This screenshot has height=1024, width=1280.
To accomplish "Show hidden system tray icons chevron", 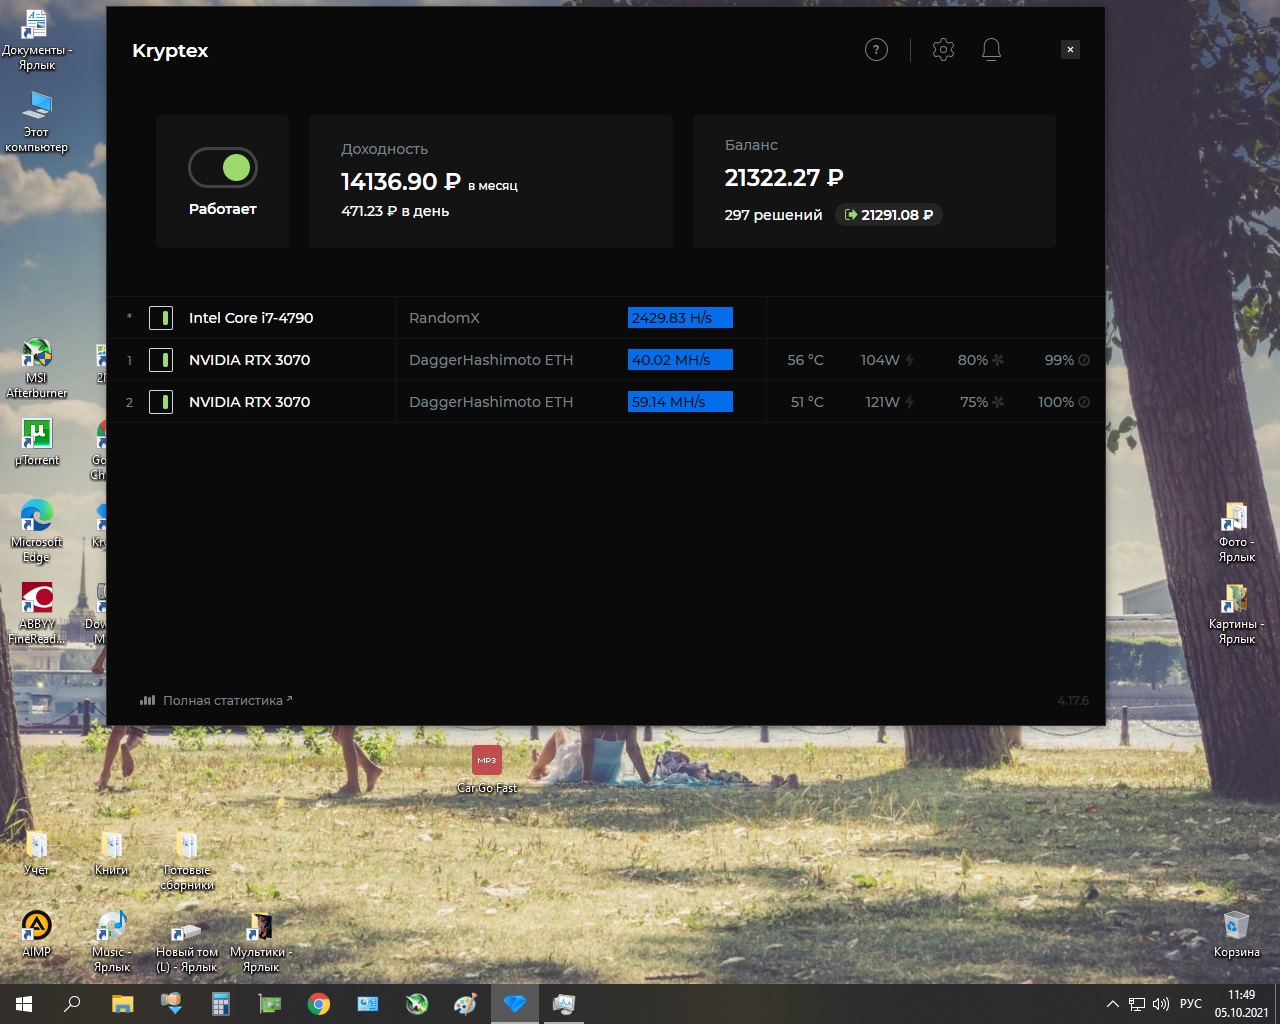I will [x=1112, y=1004].
